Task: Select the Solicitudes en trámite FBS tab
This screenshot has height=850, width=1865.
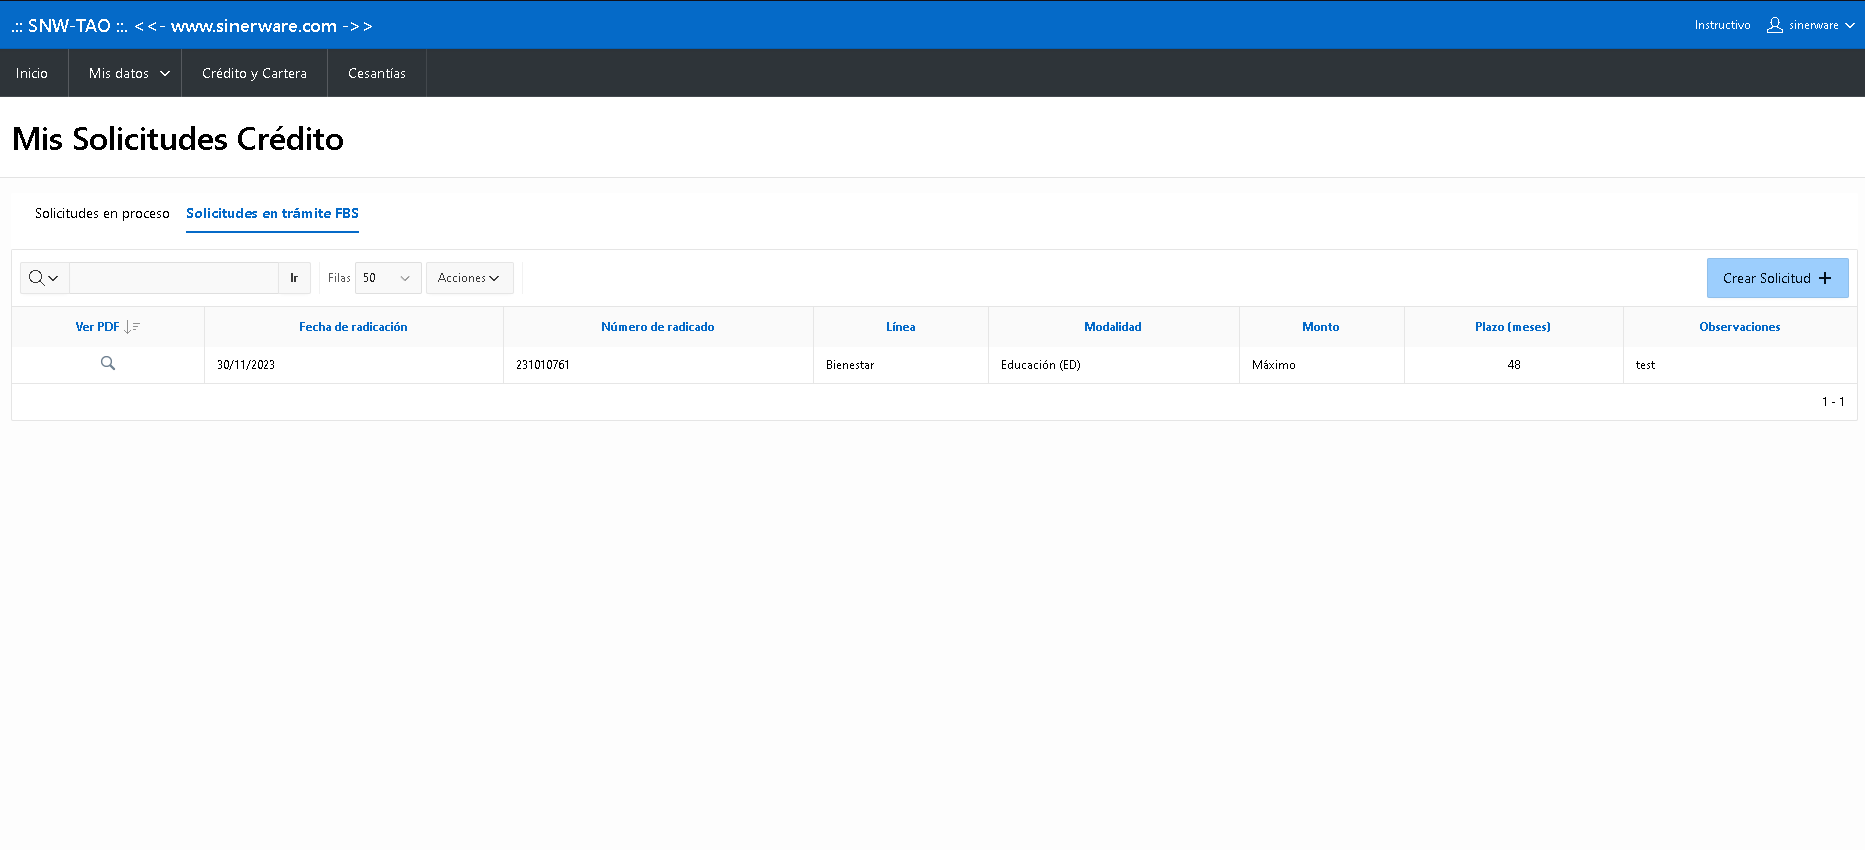Action: pyautogui.click(x=272, y=213)
